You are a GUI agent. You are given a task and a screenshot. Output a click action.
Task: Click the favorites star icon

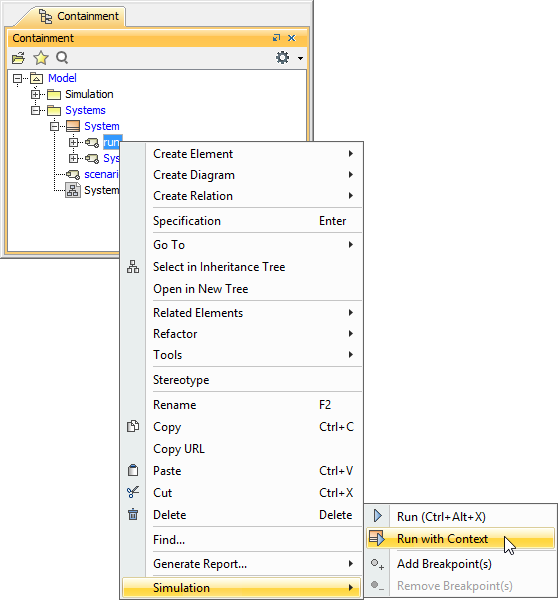[41, 58]
